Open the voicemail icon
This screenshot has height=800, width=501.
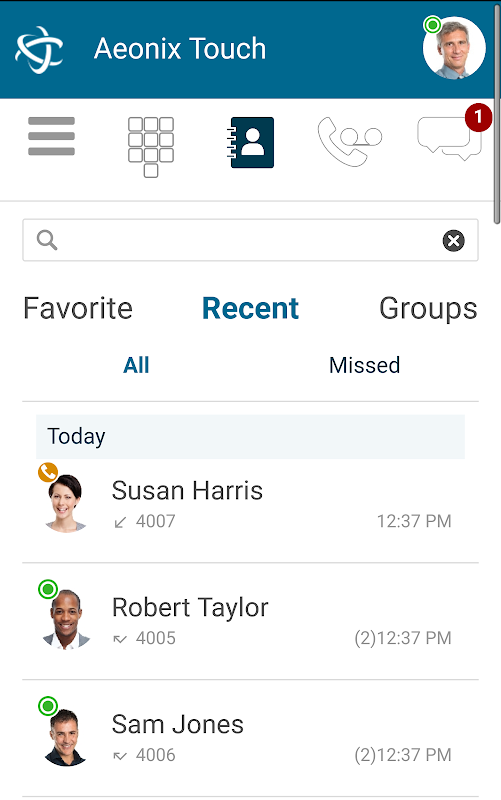[x=349, y=141]
